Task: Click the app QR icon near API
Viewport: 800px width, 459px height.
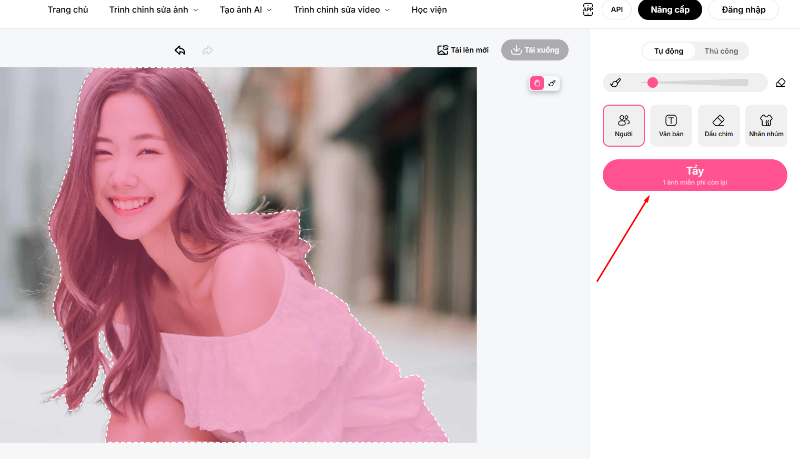Action: pyautogui.click(x=588, y=10)
